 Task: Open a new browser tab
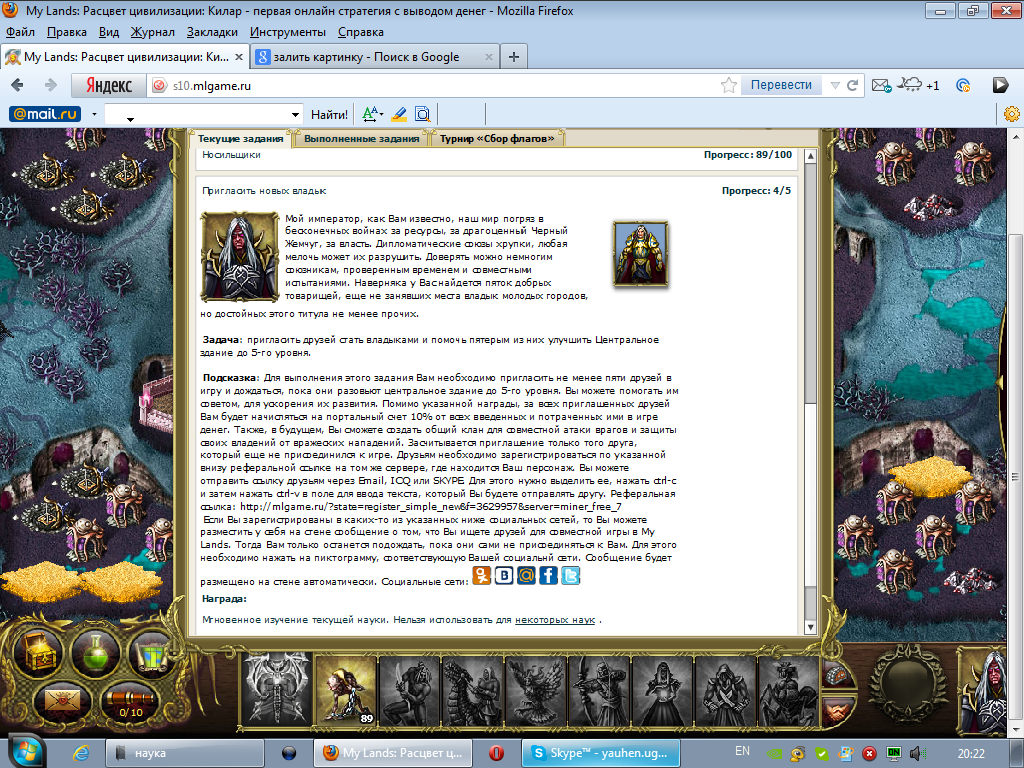pyautogui.click(x=514, y=57)
